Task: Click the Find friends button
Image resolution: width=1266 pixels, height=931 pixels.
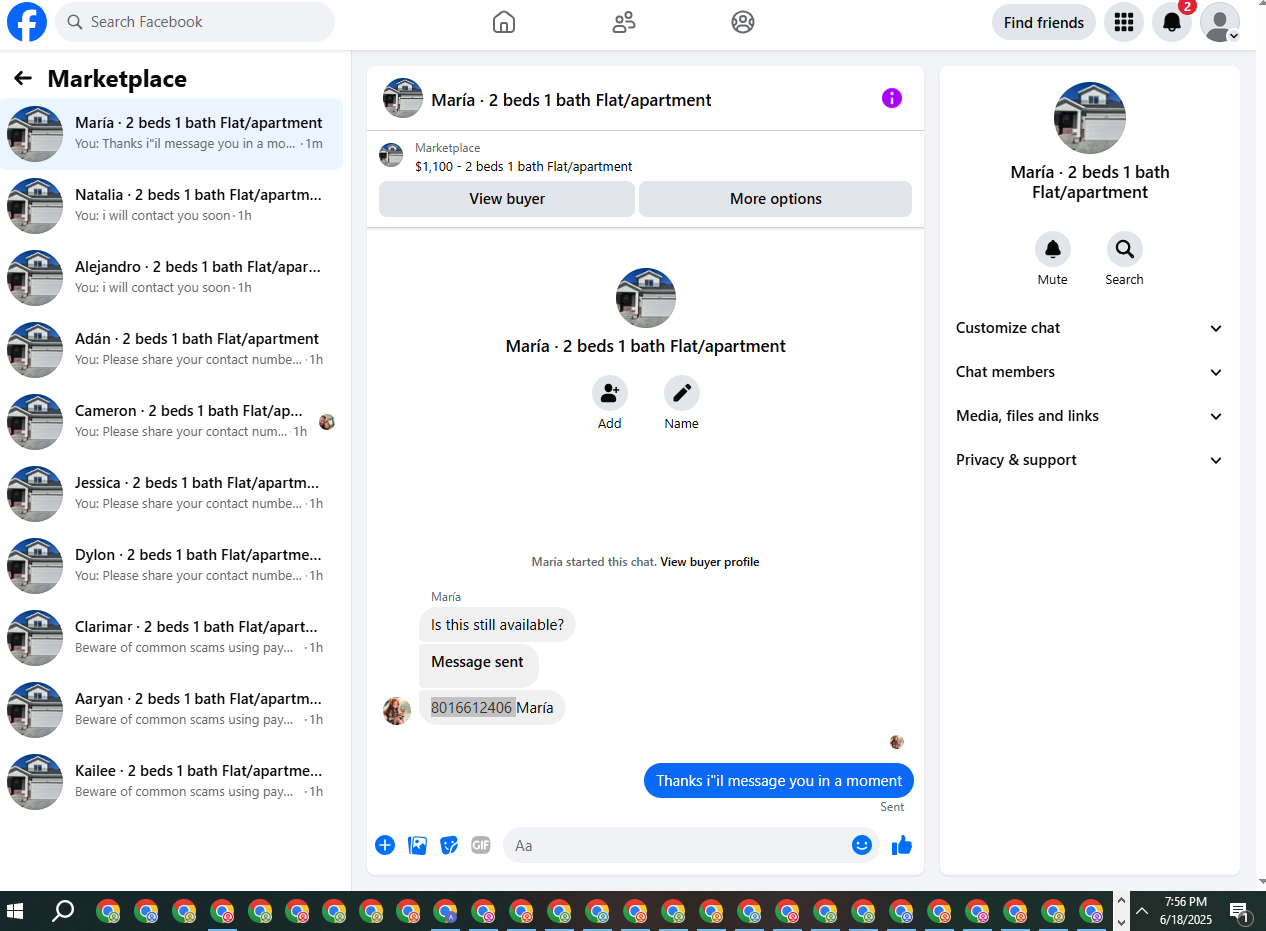Action: point(1044,22)
